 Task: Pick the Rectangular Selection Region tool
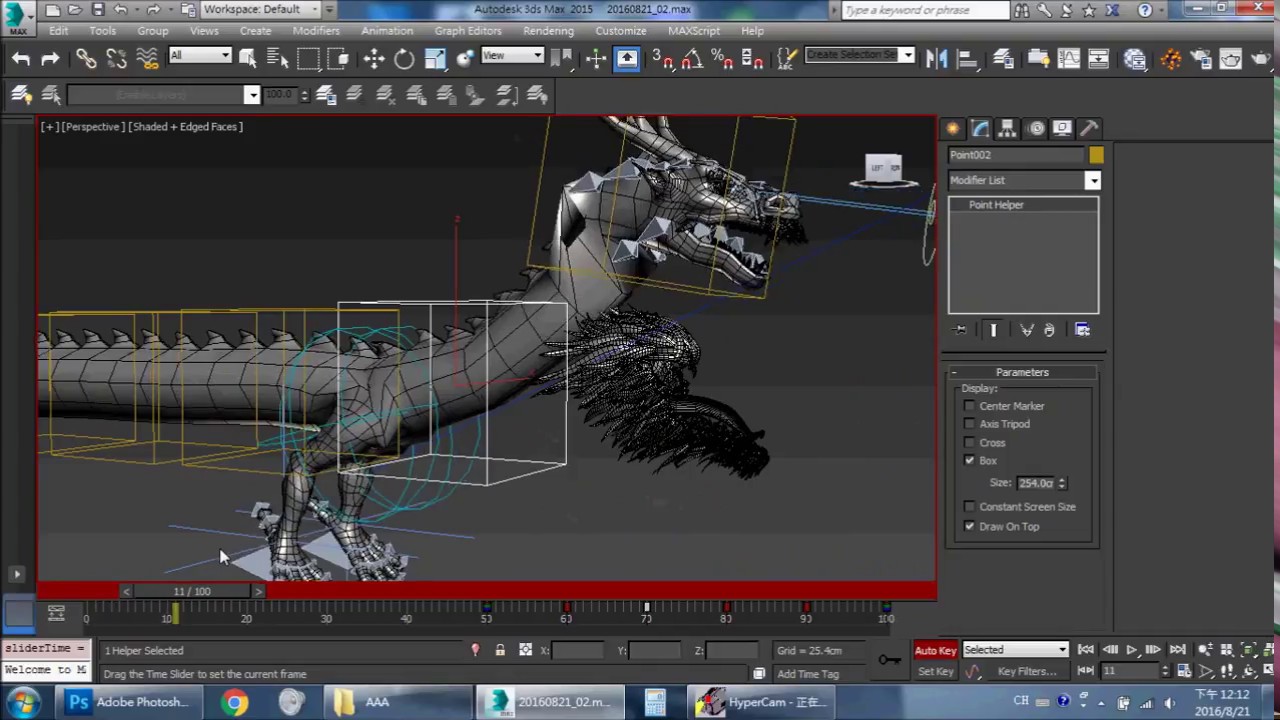(309, 58)
